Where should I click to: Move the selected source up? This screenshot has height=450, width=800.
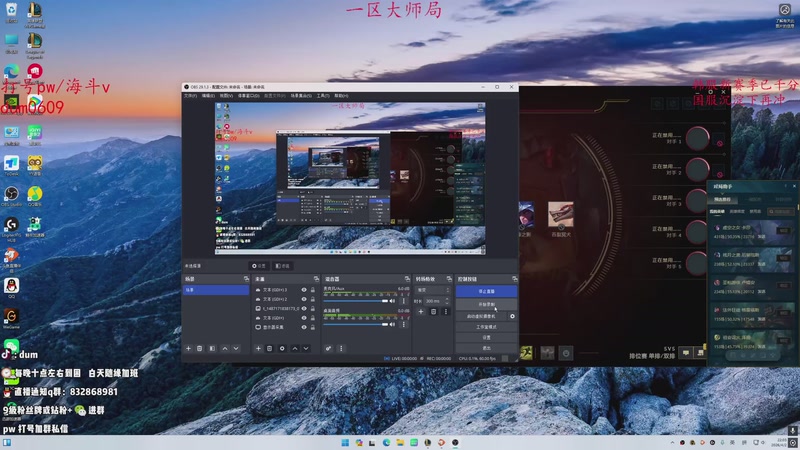click(x=293, y=348)
